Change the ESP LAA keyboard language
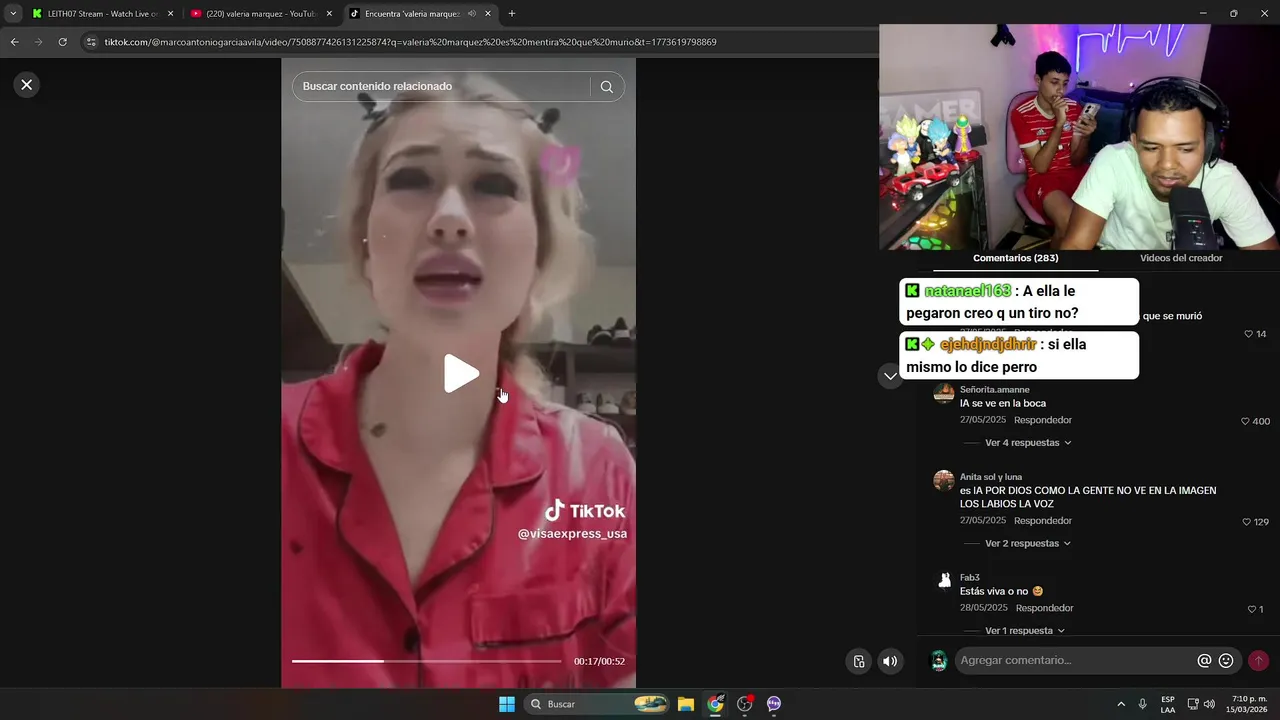 click(1168, 704)
